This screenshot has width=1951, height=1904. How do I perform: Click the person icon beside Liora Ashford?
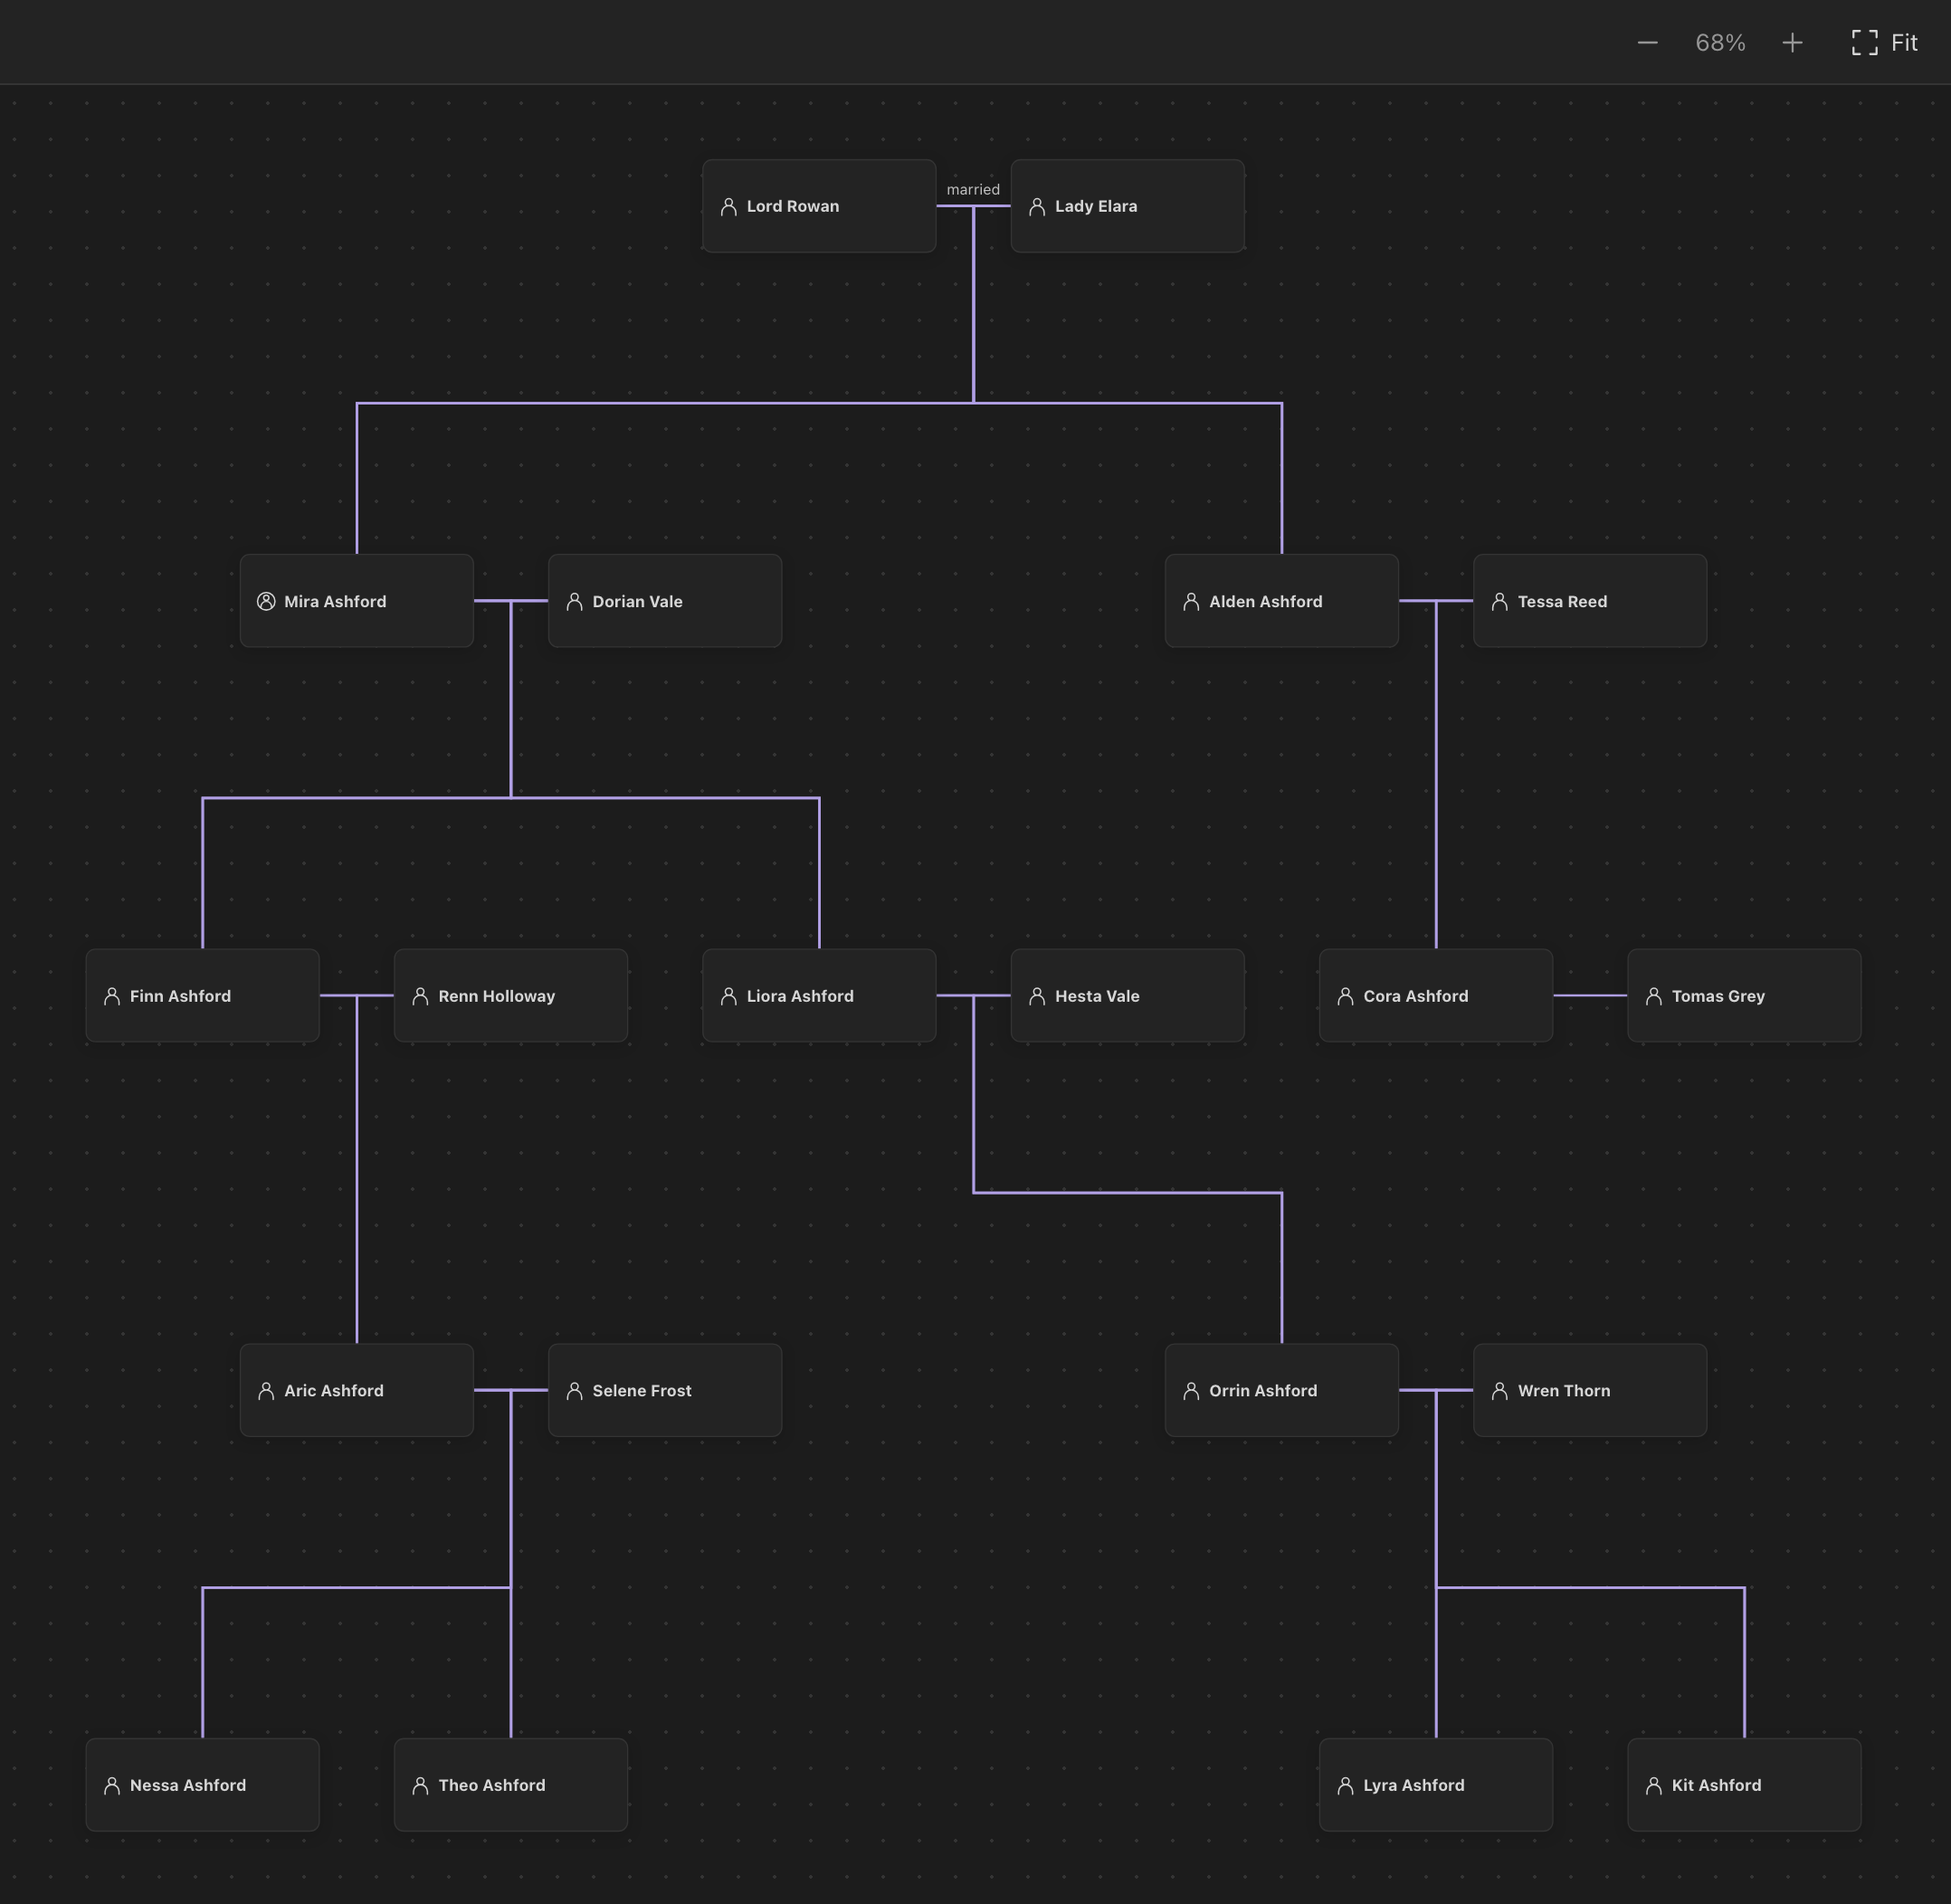[728, 996]
